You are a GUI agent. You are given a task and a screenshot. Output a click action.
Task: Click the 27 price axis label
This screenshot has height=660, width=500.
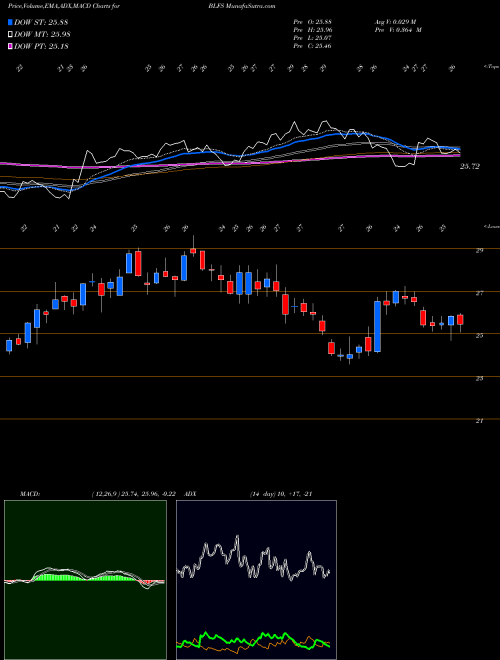click(479, 293)
